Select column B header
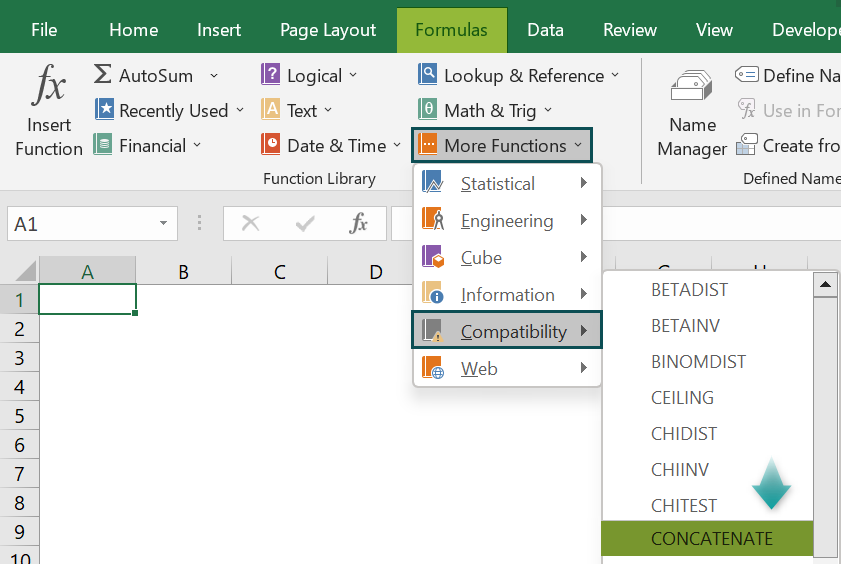841x564 pixels. (x=183, y=271)
